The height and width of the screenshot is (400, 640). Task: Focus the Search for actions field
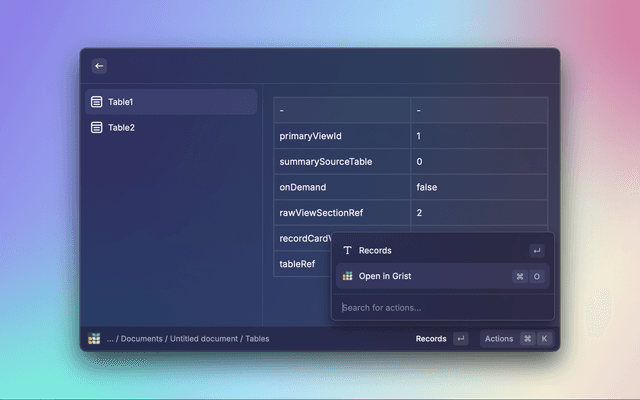click(440, 307)
